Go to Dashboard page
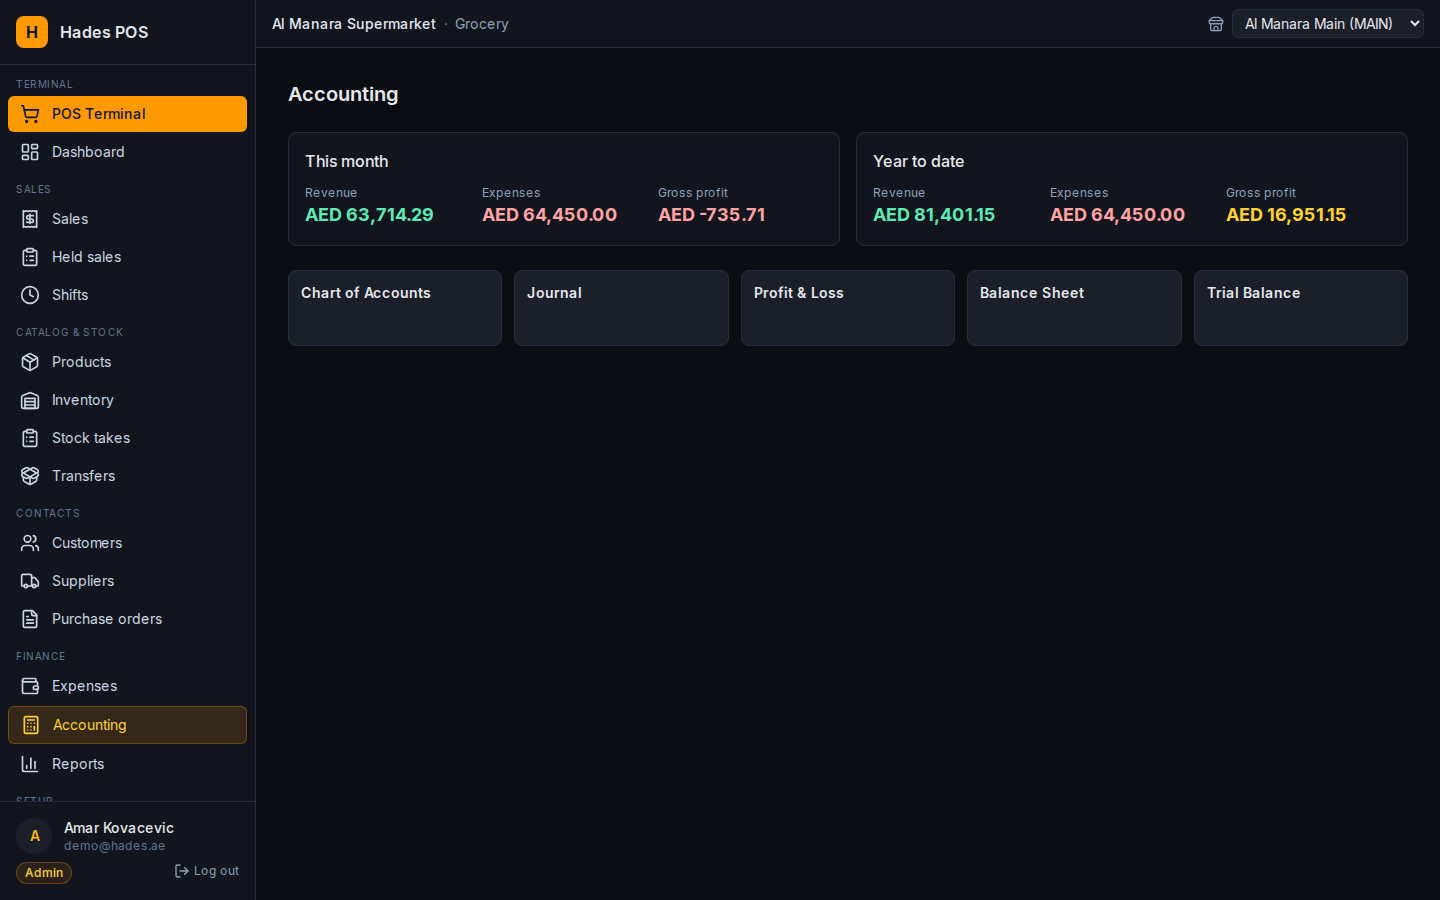The width and height of the screenshot is (1440, 900). click(x=127, y=152)
